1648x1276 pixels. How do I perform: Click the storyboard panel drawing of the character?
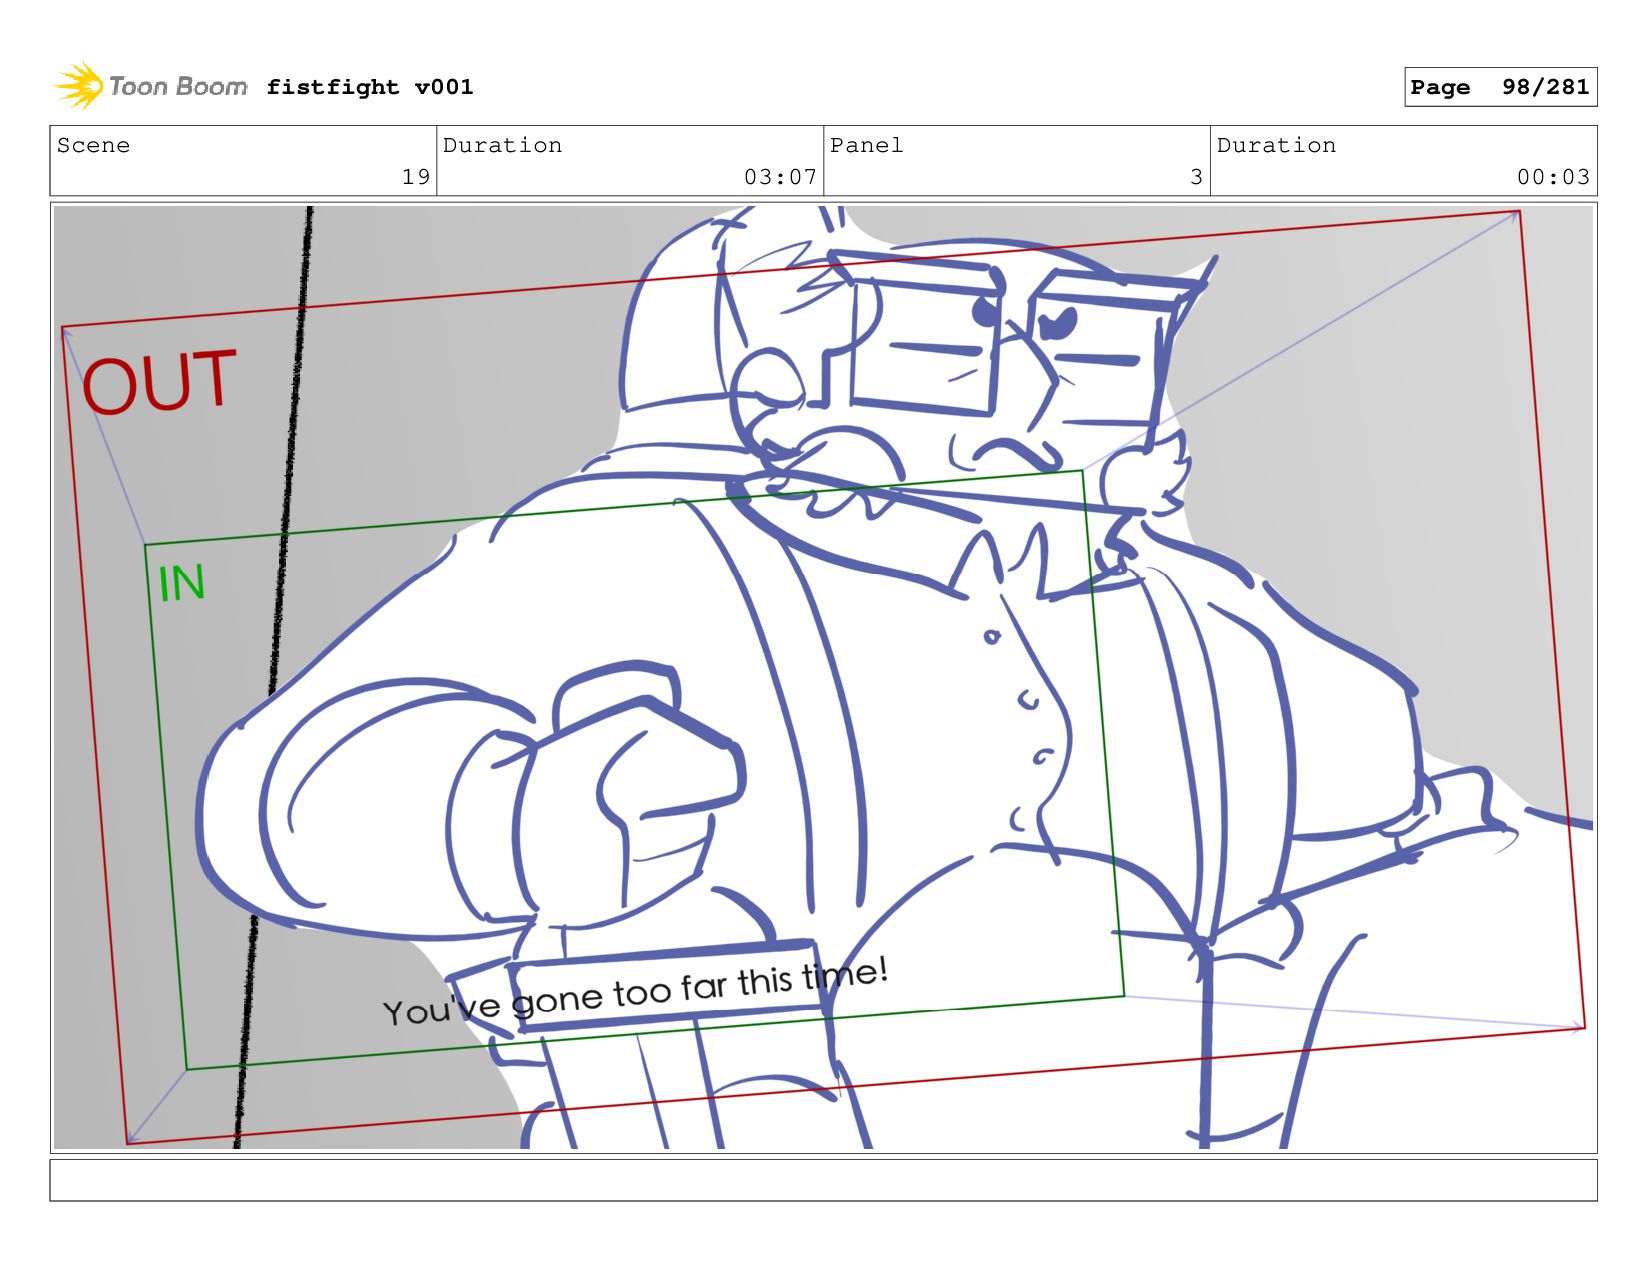[x=823, y=677]
